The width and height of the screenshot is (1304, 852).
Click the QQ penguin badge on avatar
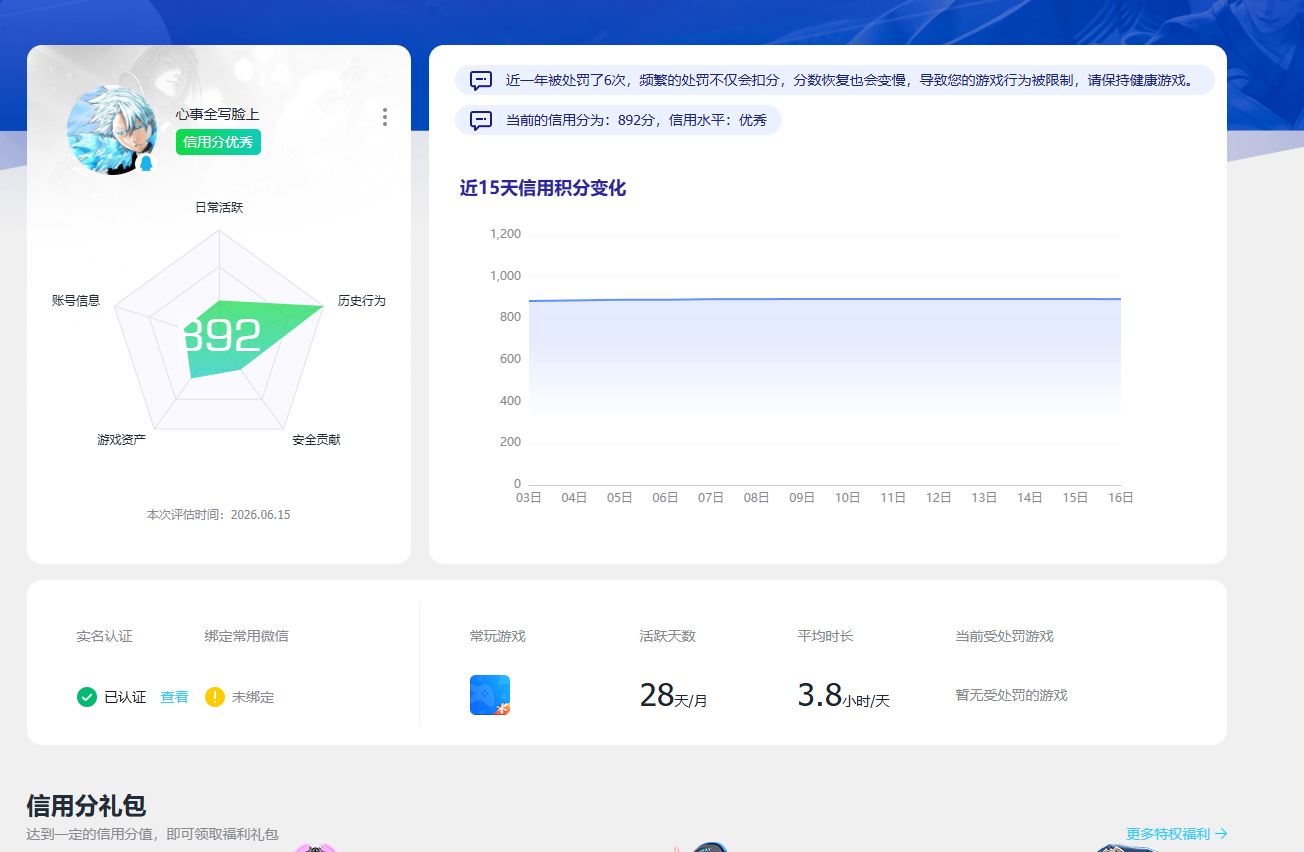click(147, 163)
